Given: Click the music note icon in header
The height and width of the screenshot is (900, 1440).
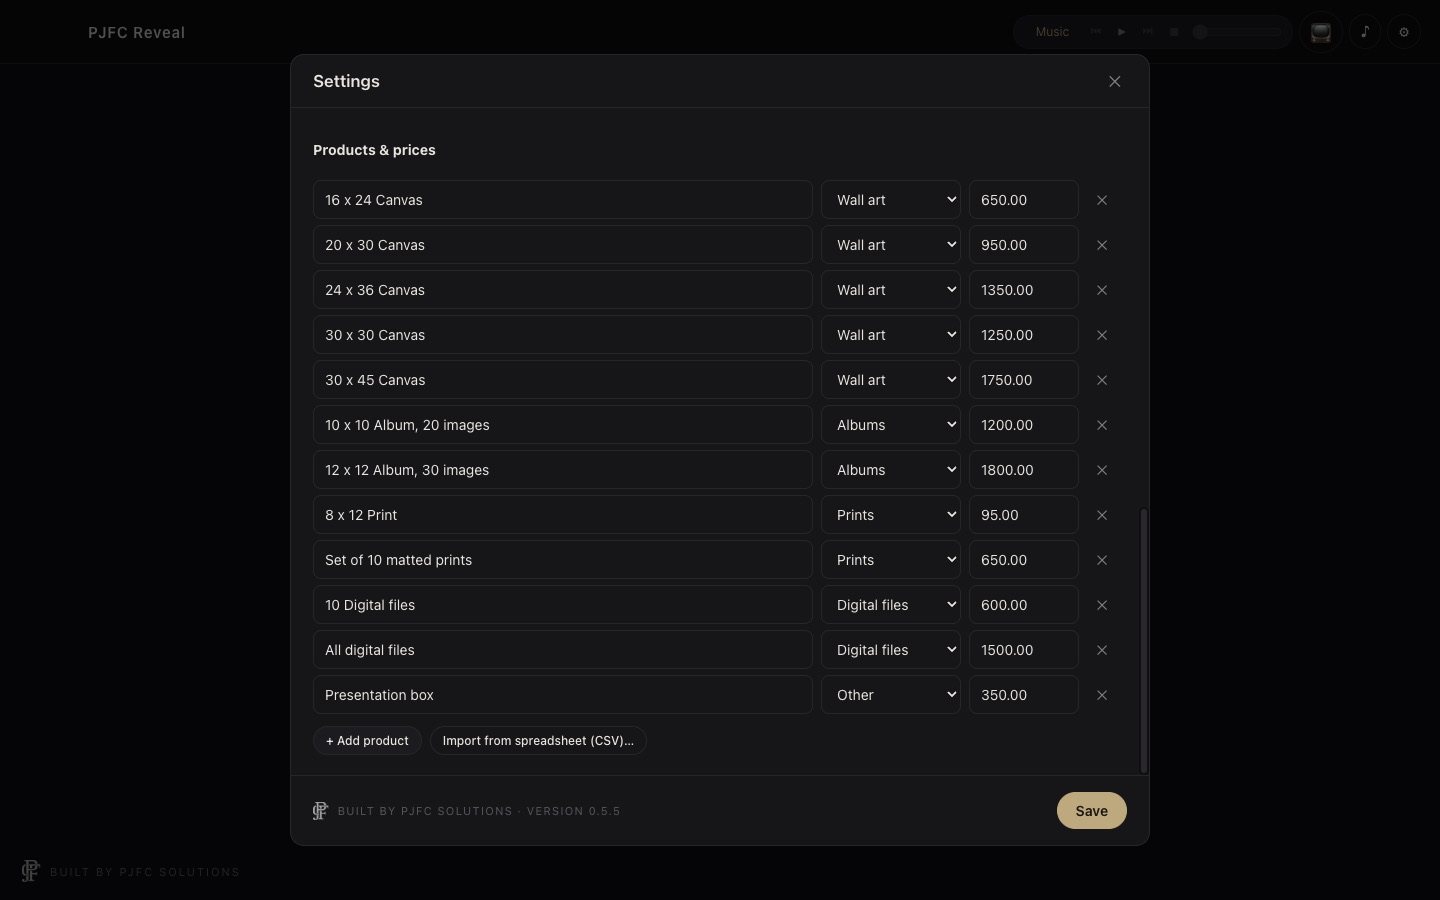Looking at the screenshot, I should [1365, 32].
